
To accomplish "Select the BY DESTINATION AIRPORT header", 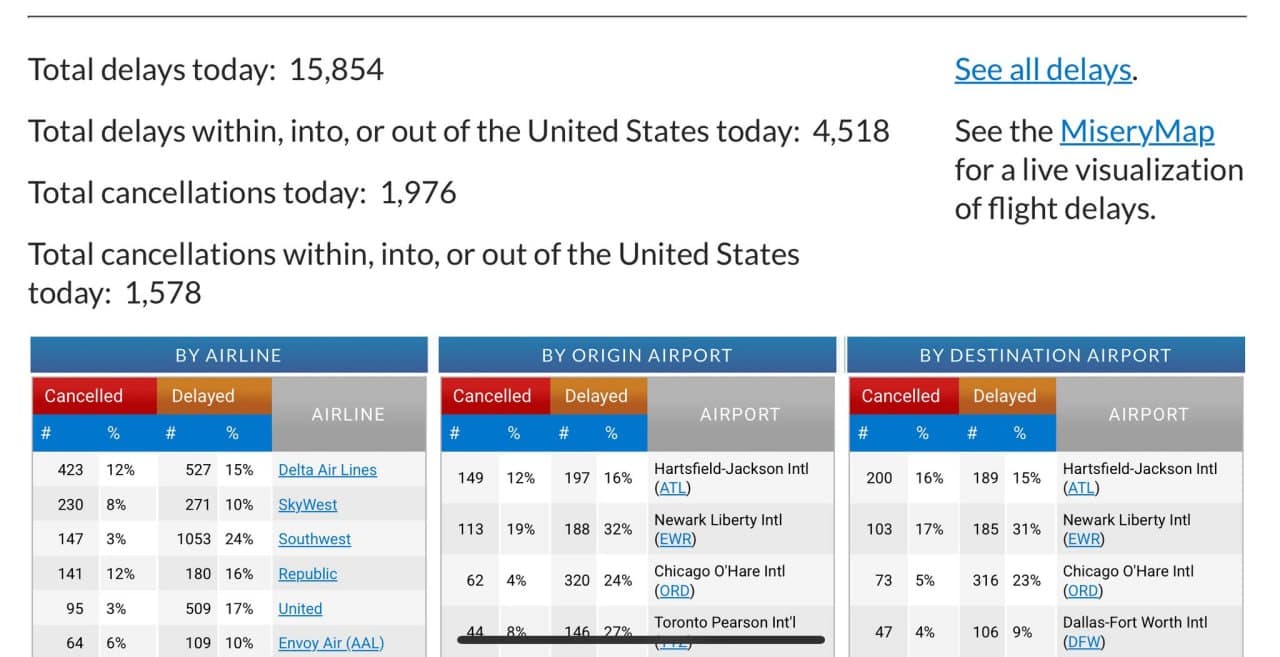I will tap(1046, 354).
